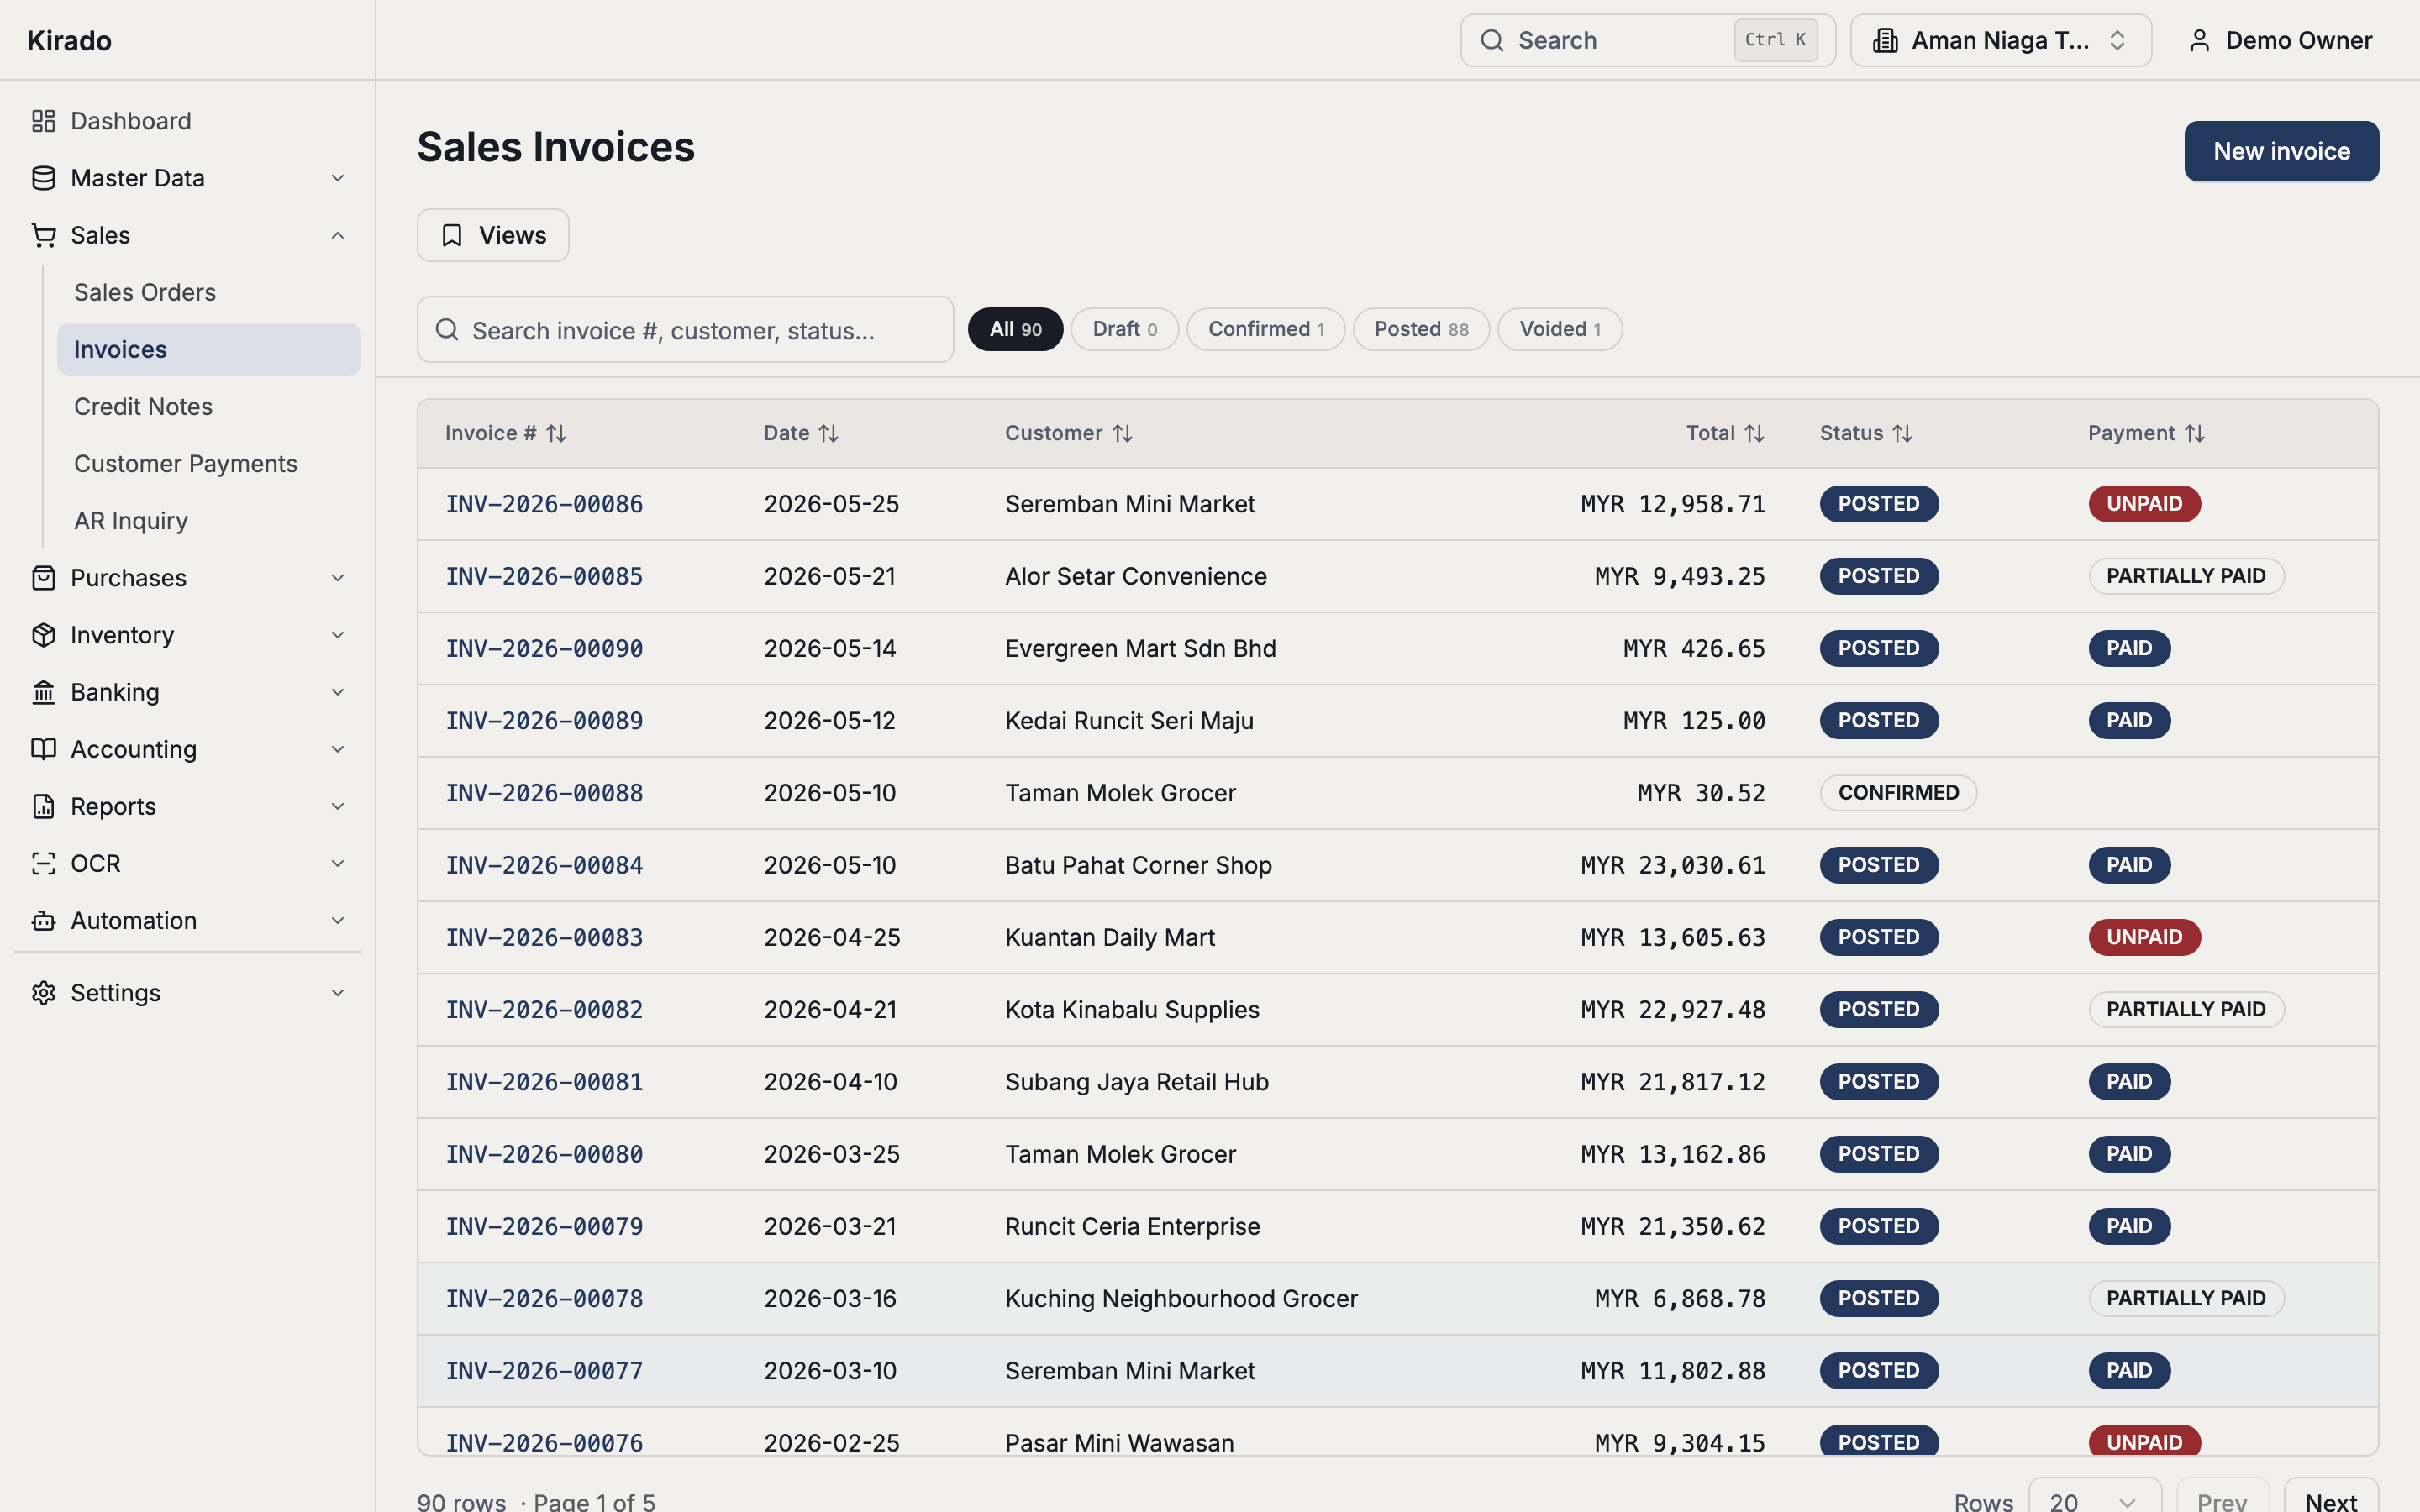Click the Kuantan Daily Mart customer cell
Image resolution: width=2420 pixels, height=1512 pixels.
pos(1110,937)
